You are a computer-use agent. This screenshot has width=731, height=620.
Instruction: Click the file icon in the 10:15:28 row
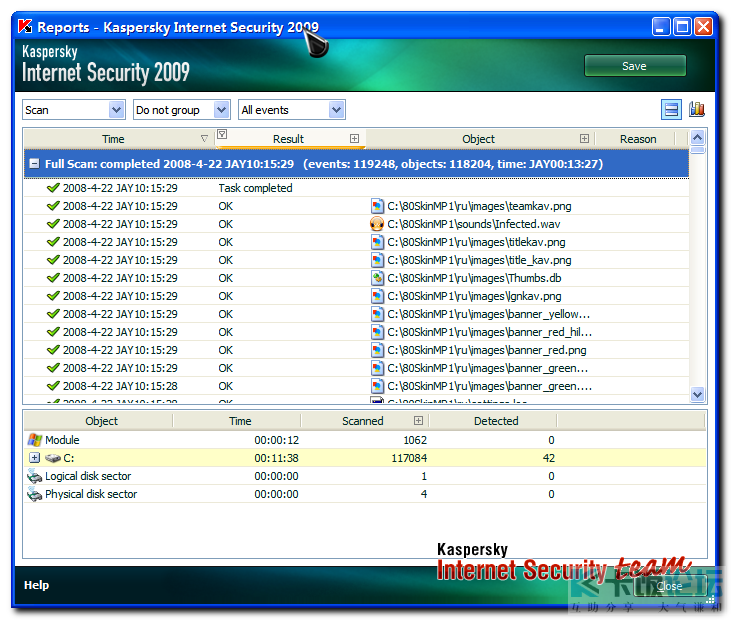click(x=377, y=386)
